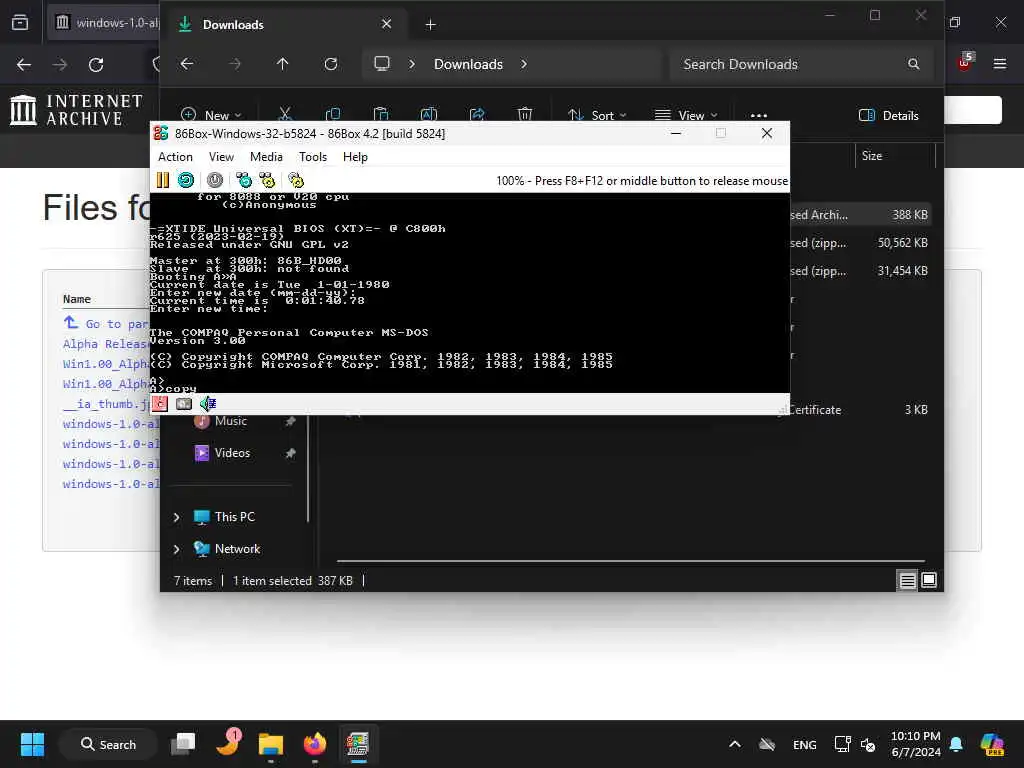This screenshot has height=768, width=1024.
Task: Click Downloads breadcrumb in address bar
Action: point(468,64)
